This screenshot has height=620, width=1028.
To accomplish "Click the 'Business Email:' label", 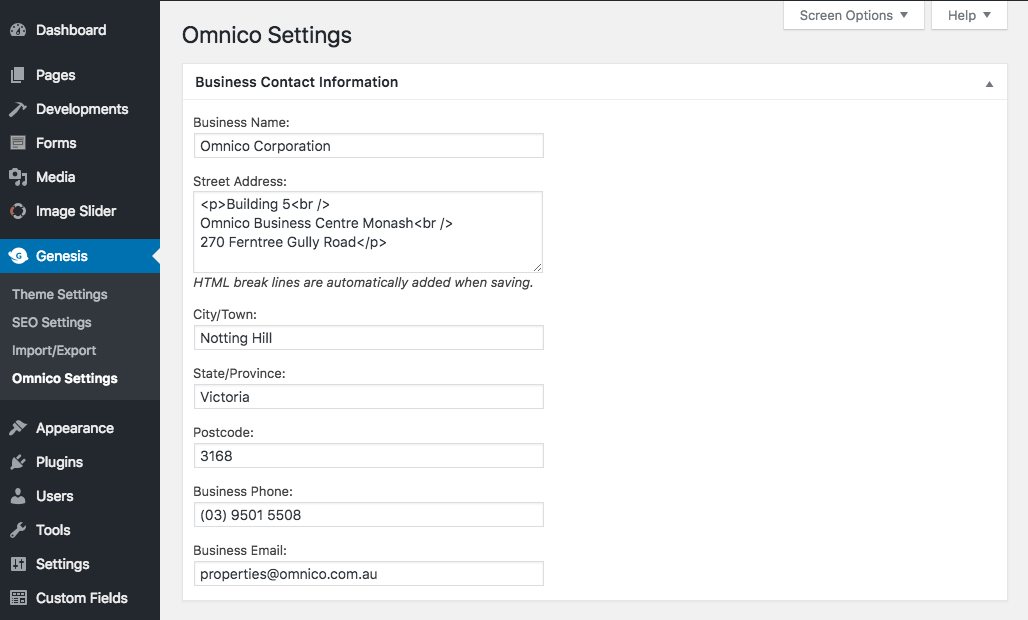I will [240, 551].
